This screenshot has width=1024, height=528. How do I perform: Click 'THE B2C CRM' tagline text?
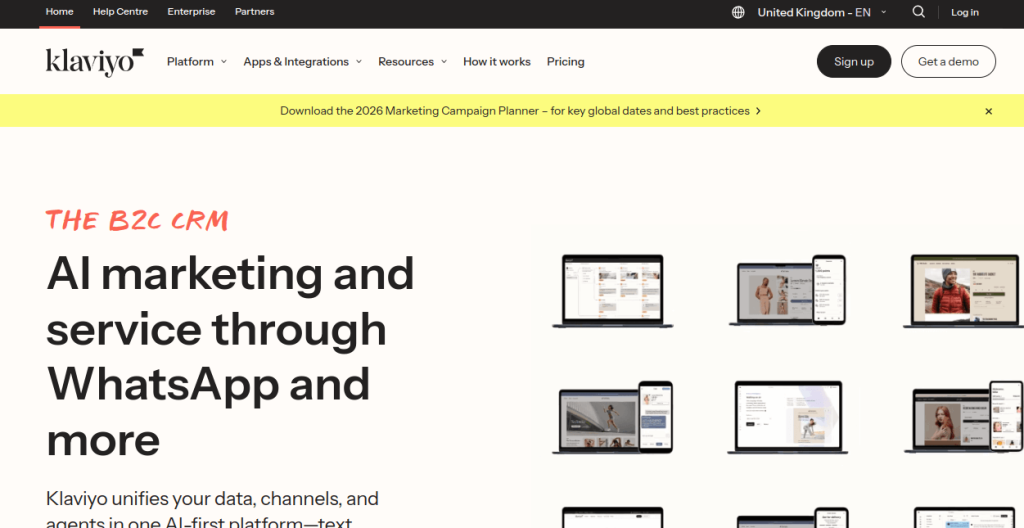137,221
